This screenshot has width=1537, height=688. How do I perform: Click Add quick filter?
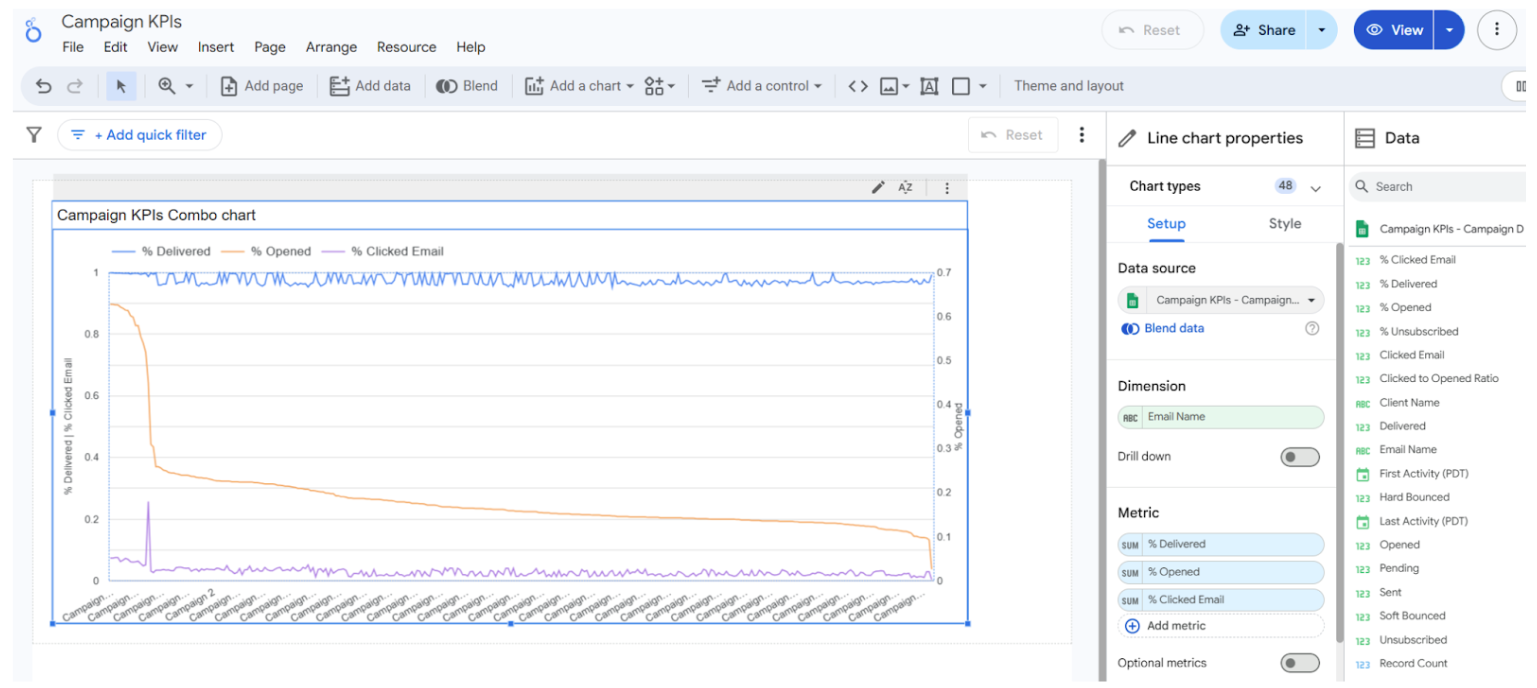tap(140, 135)
